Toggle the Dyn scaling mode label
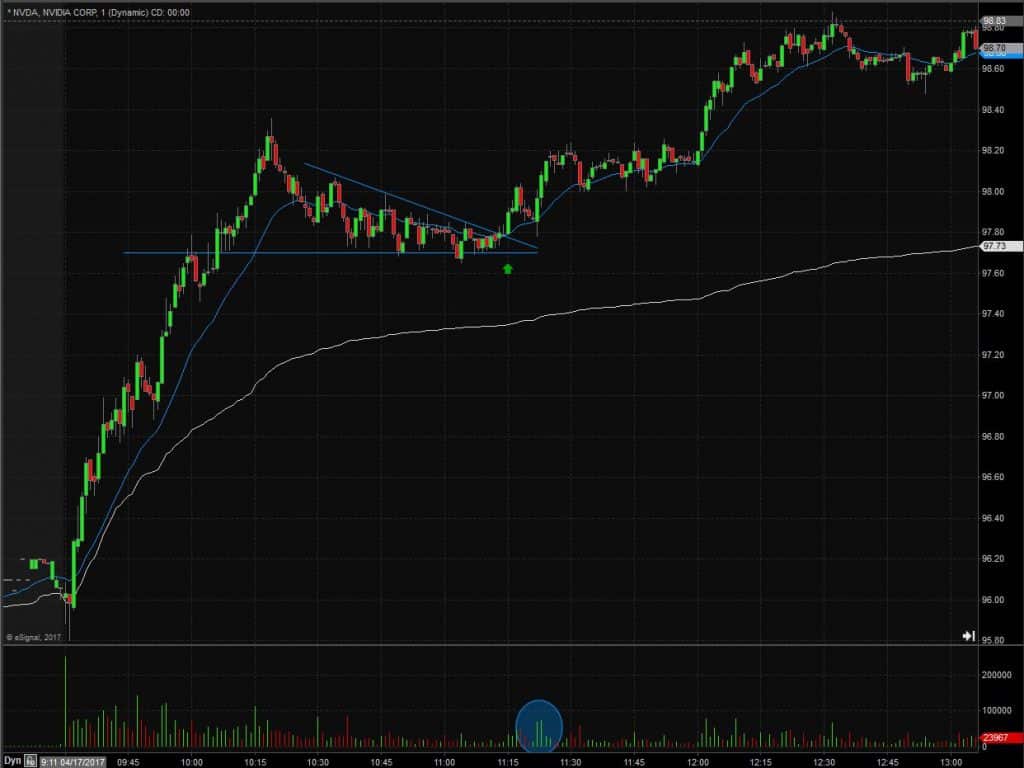The width and height of the screenshot is (1024, 768). pos(12,761)
